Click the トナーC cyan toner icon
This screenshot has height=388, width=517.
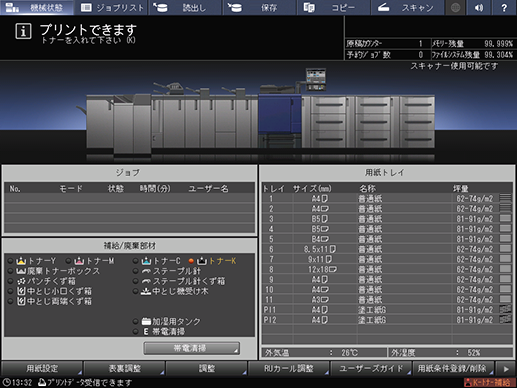tap(146, 261)
